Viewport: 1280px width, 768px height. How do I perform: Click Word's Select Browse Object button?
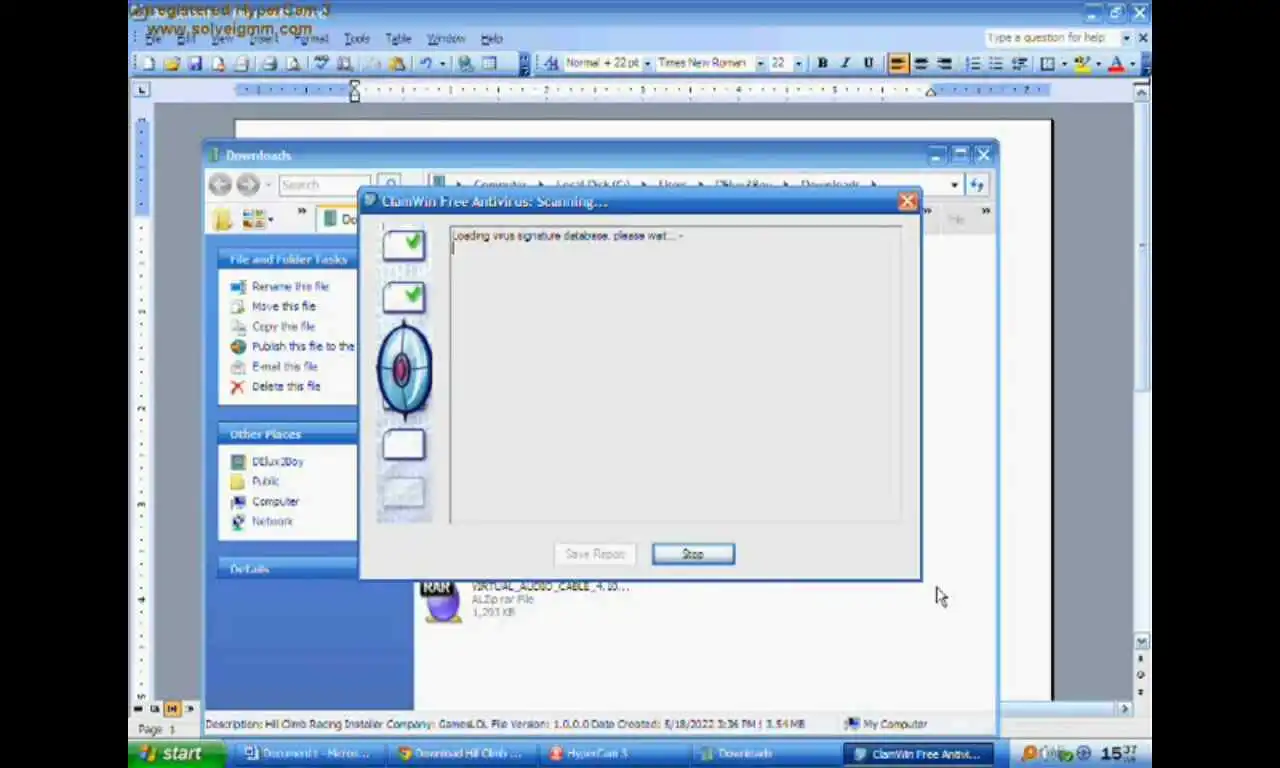point(1141,675)
